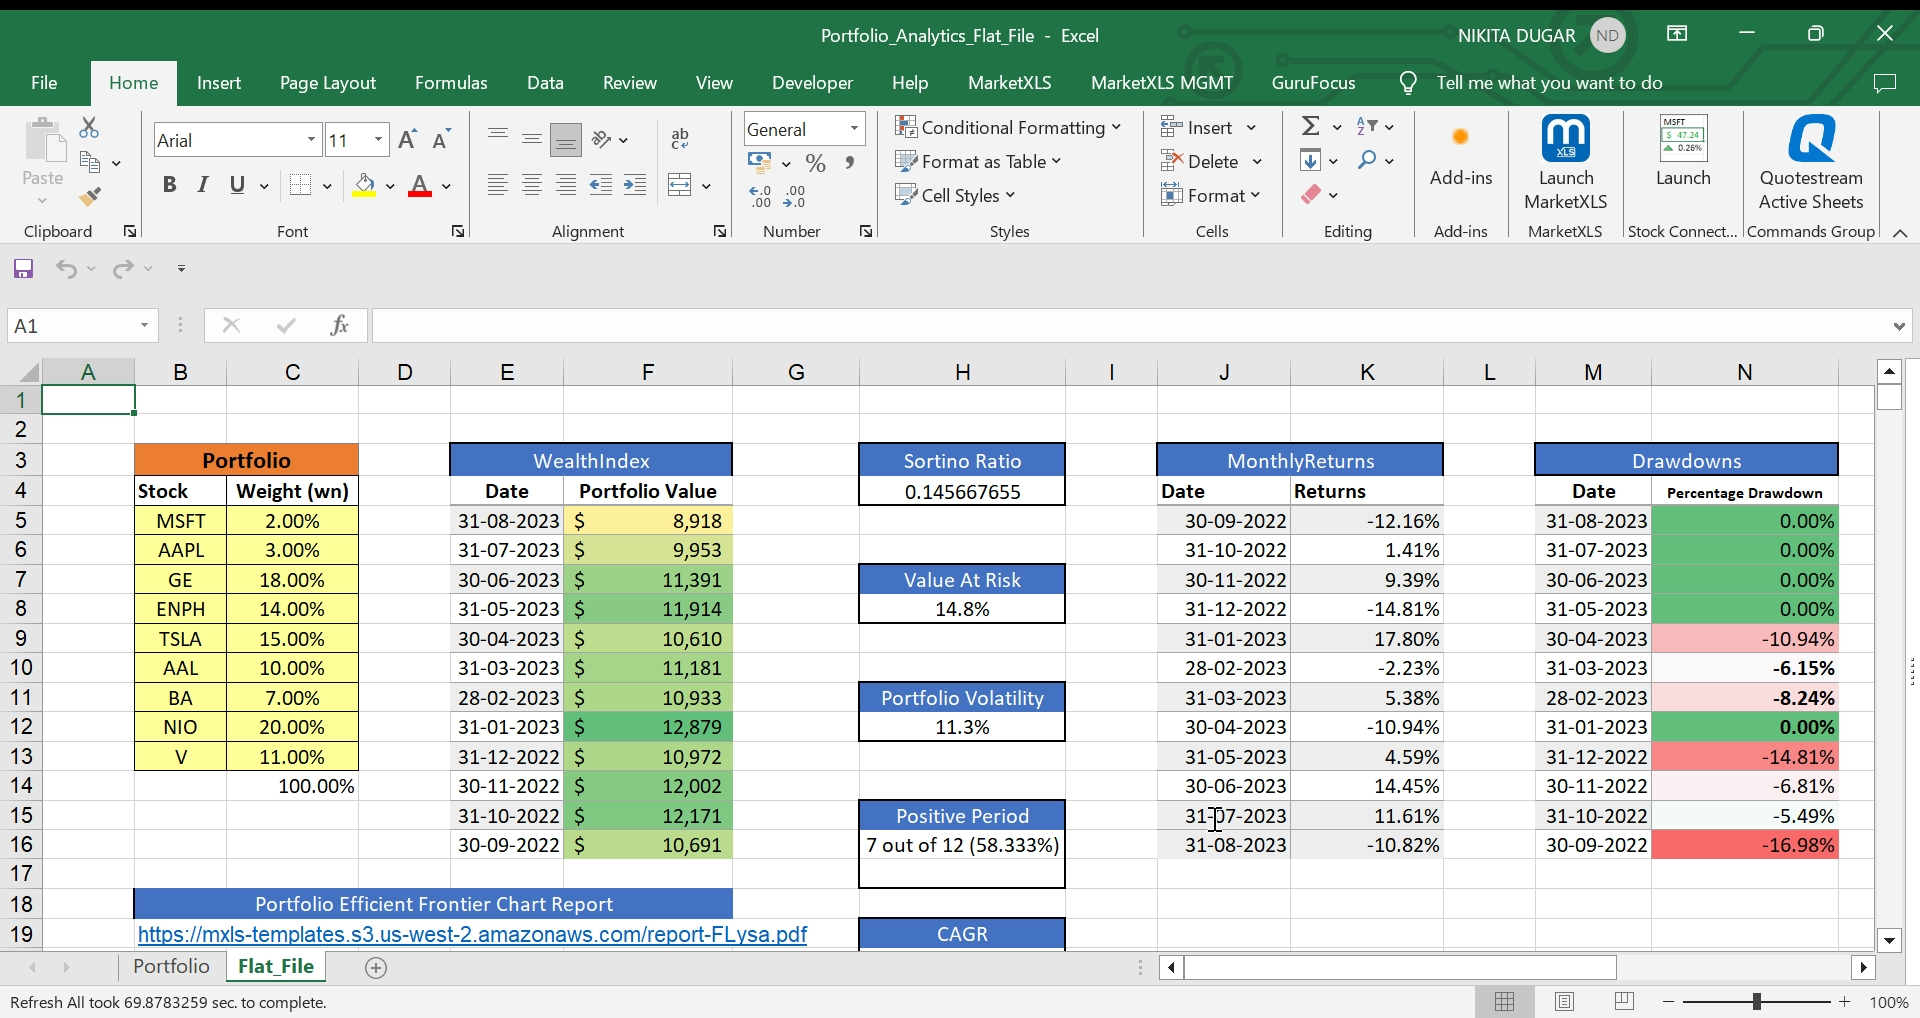Click the Paste button

(43, 160)
